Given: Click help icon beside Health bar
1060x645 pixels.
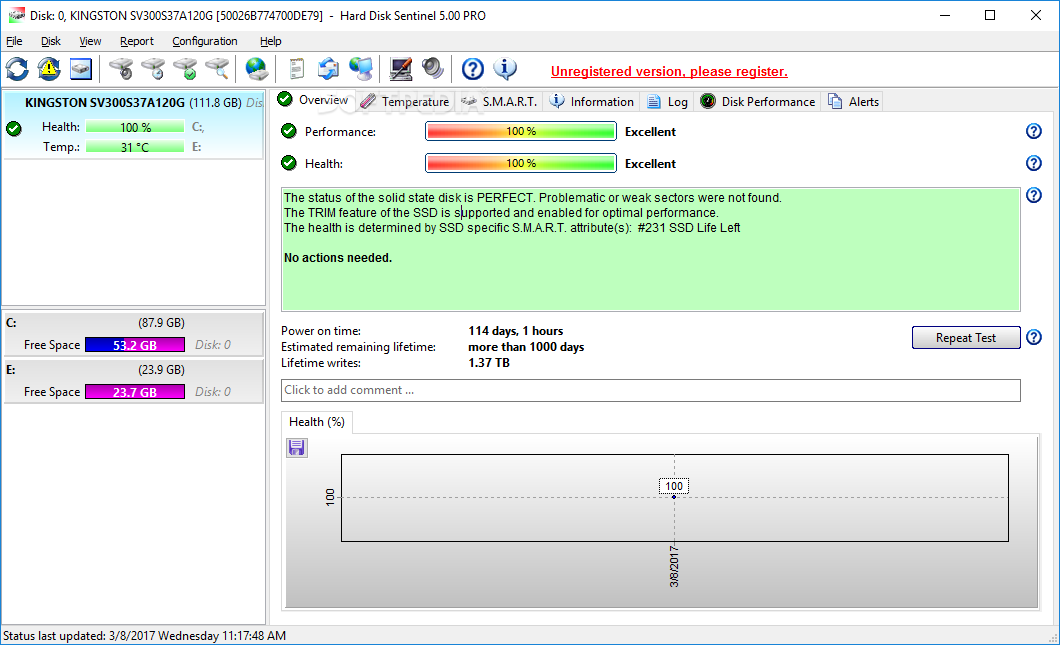Looking at the screenshot, I should (x=1034, y=163).
